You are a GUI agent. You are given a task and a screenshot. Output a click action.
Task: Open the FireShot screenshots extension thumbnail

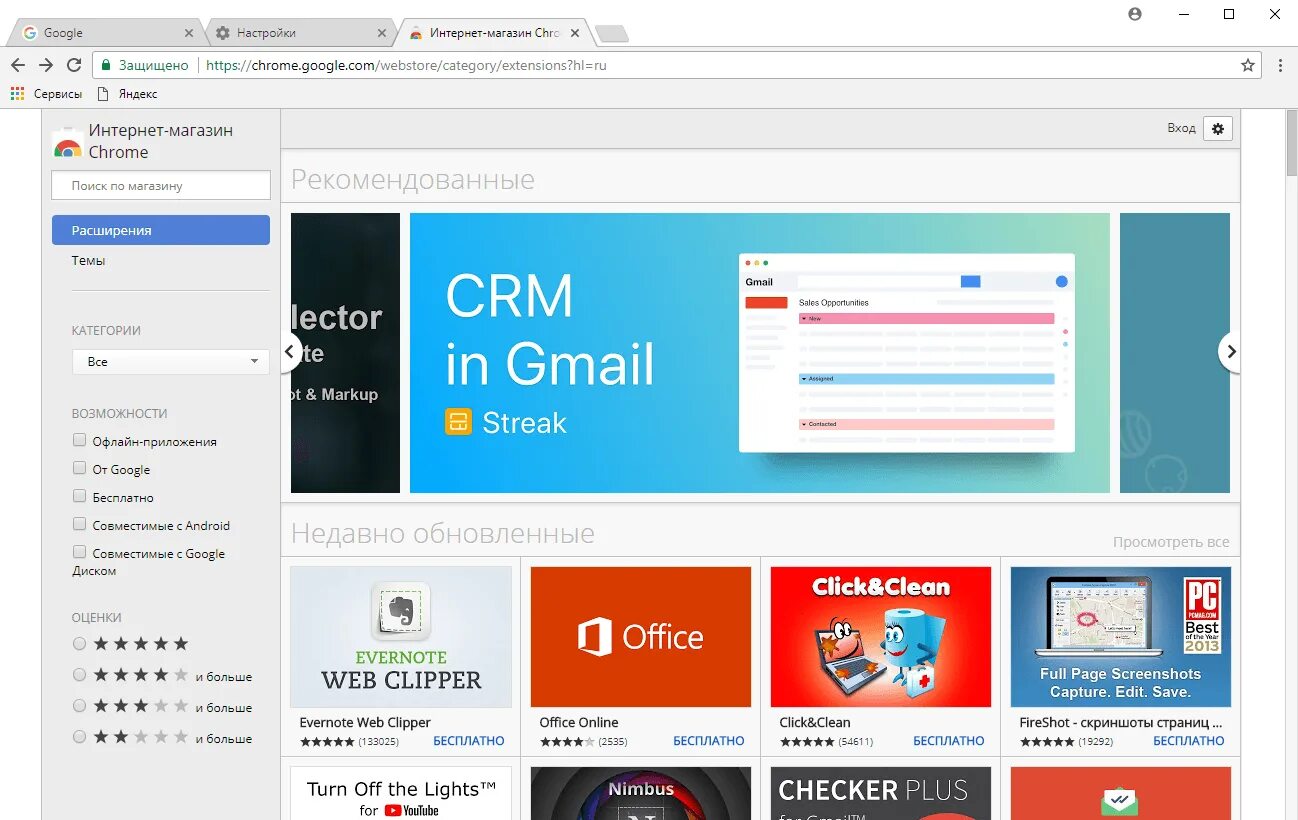tap(1121, 637)
